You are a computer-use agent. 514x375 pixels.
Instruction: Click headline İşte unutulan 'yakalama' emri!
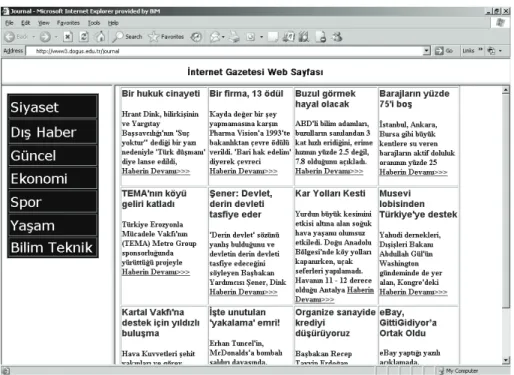coord(245,317)
